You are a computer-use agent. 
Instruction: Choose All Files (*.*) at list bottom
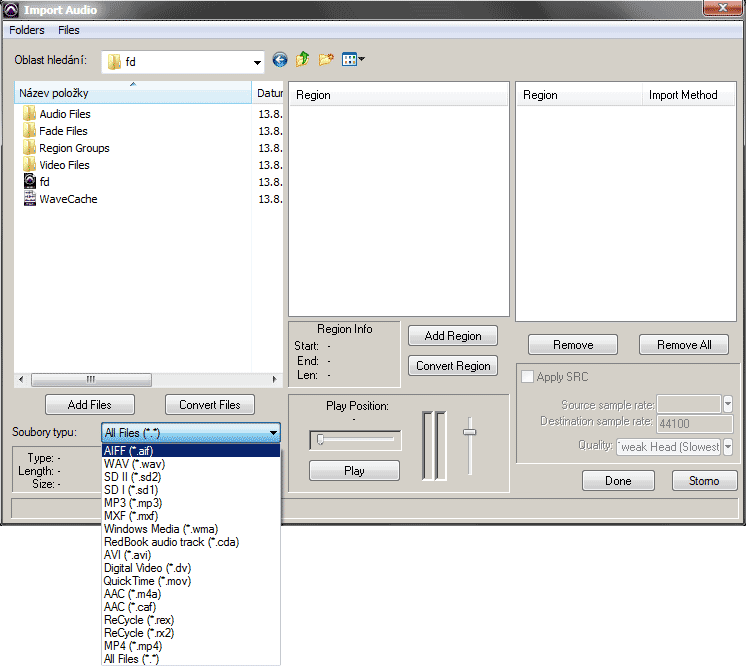pos(191,659)
